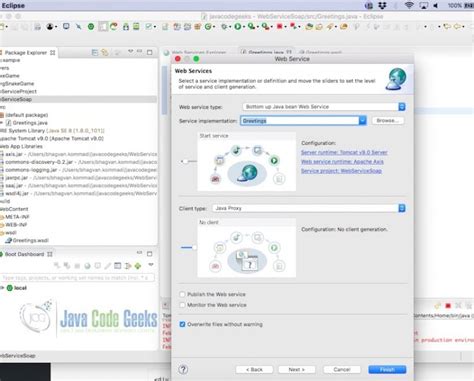The height and width of the screenshot is (381, 474).
Task: Click the Finish button
Action: coord(387,369)
